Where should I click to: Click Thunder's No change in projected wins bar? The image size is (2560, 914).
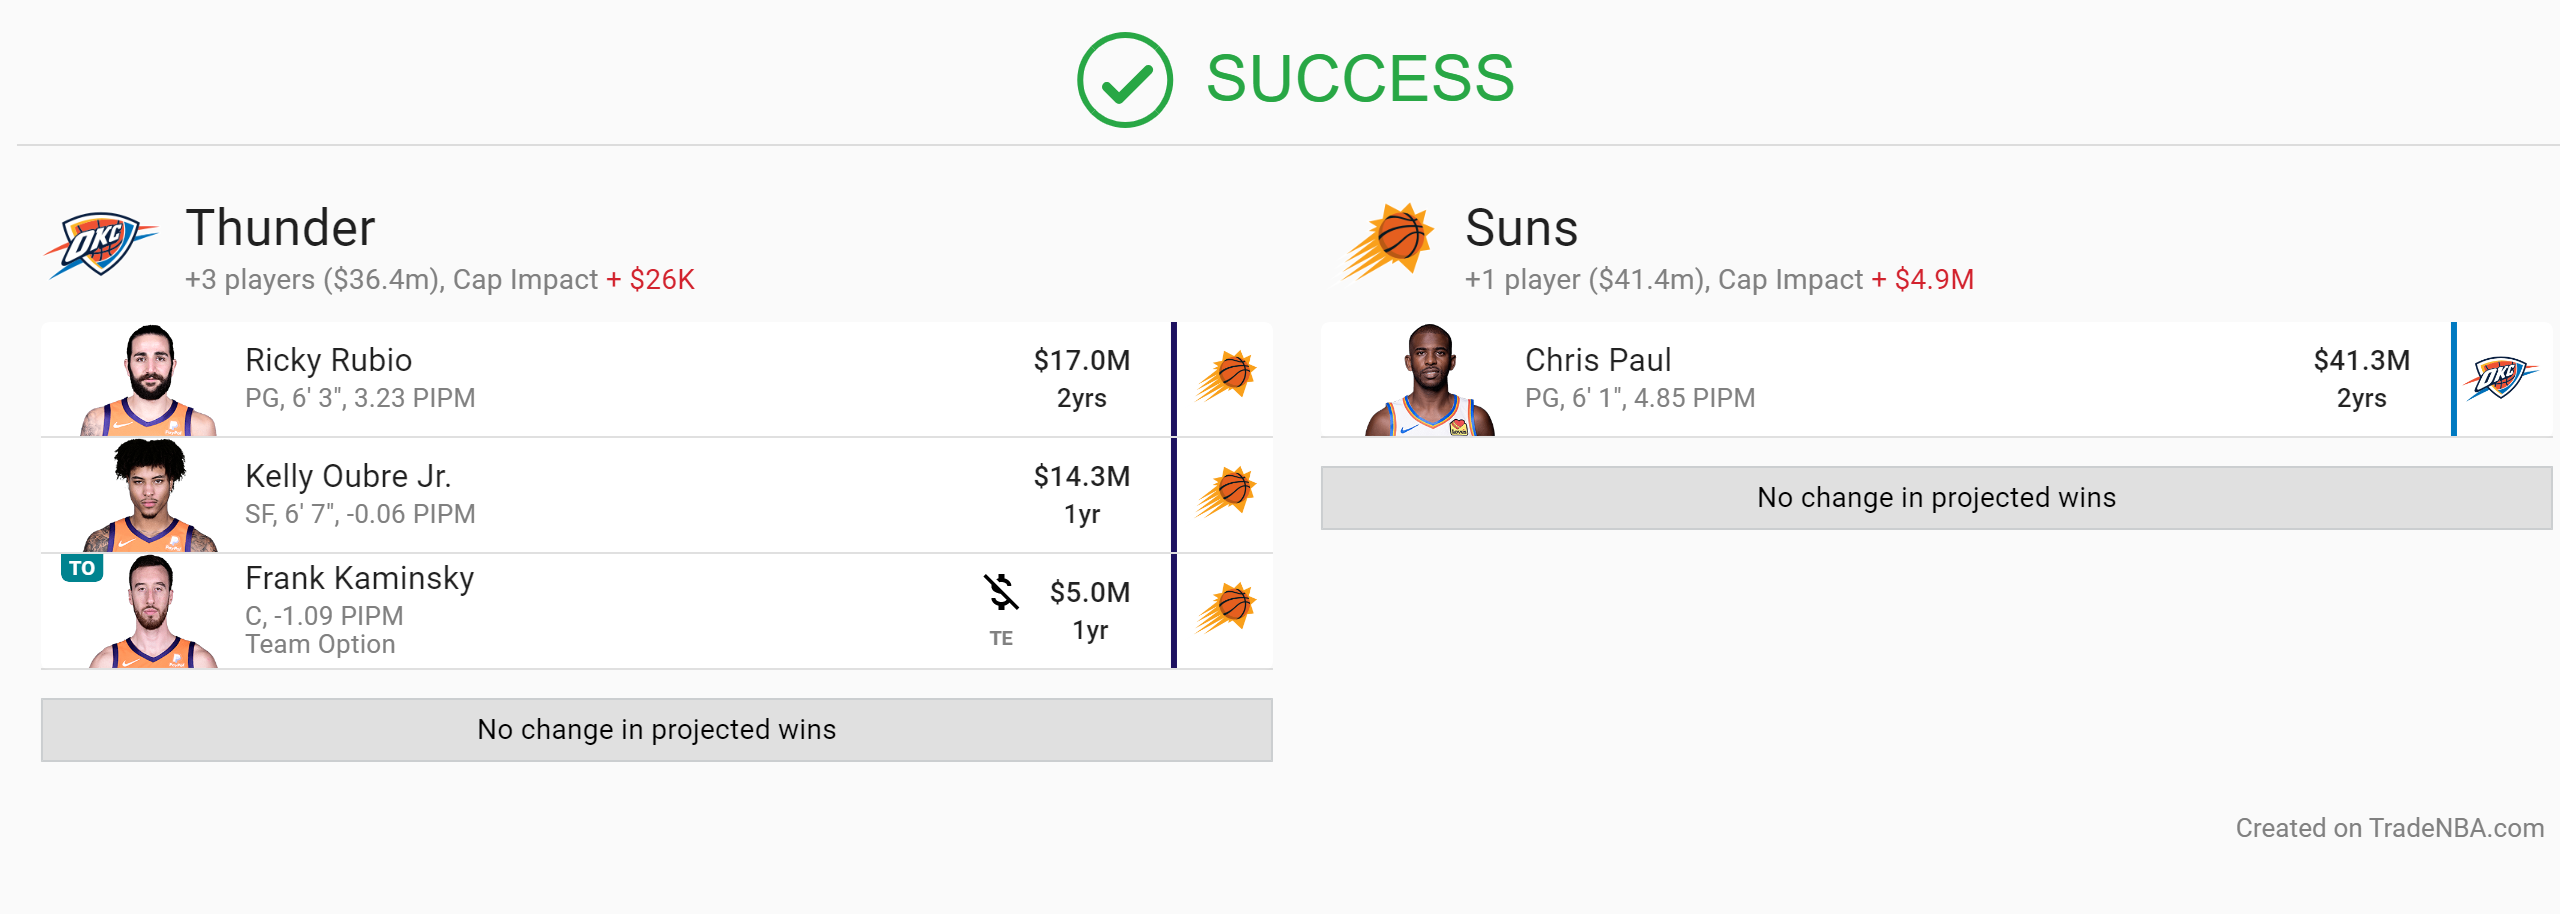click(657, 730)
